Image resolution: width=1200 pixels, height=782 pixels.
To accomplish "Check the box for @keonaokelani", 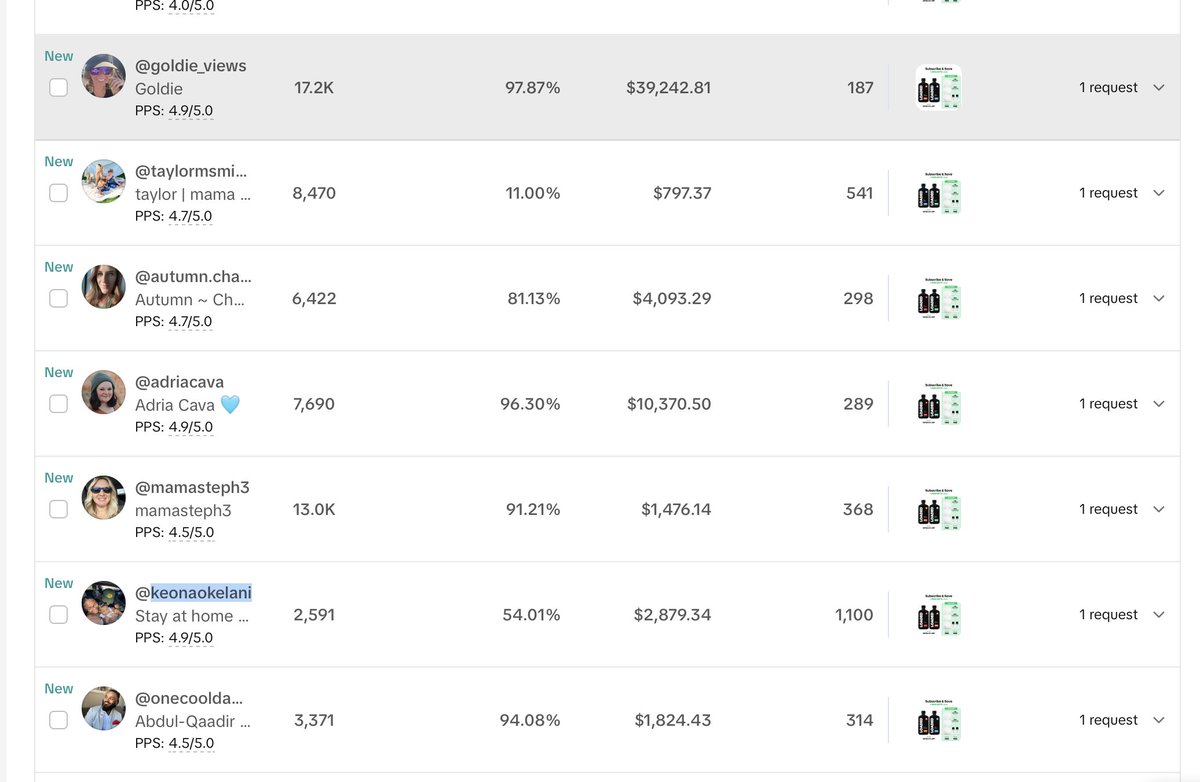I will [x=59, y=615].
